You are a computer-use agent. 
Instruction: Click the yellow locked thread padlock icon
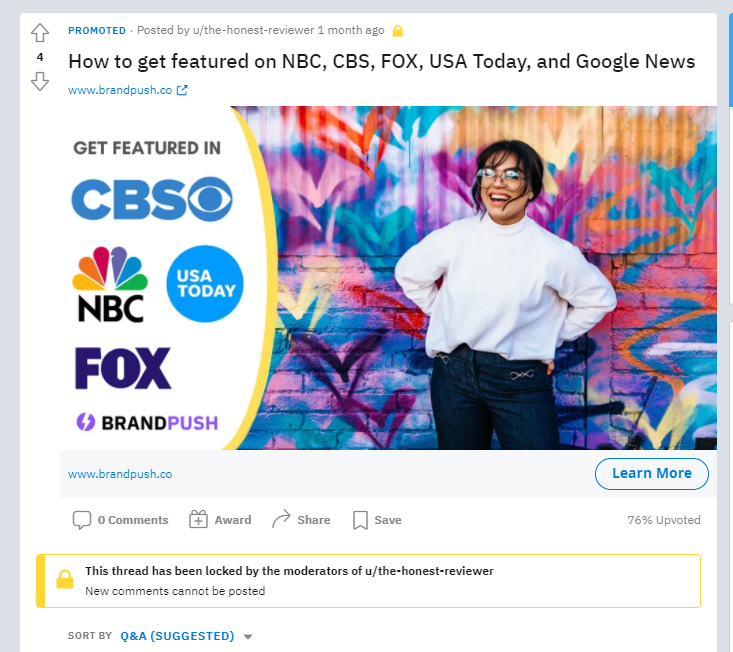point(64,580)
